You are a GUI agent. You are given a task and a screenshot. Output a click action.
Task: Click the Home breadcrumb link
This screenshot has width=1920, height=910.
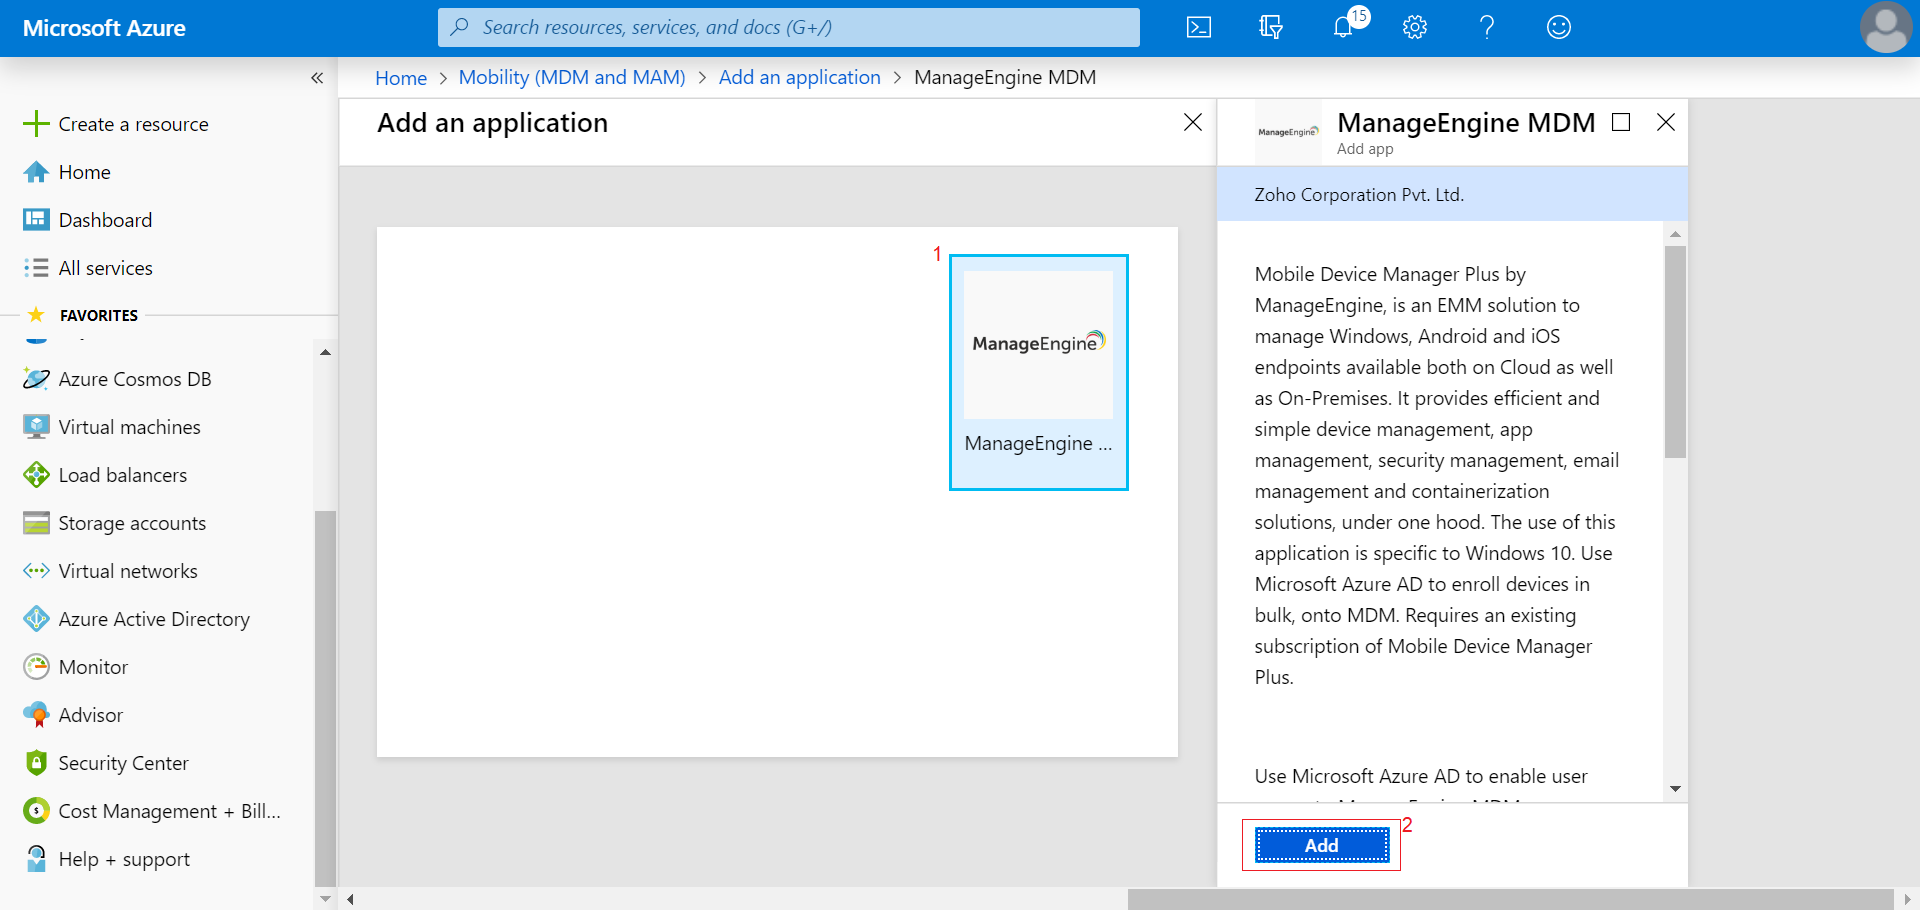(x=401, y=78)
